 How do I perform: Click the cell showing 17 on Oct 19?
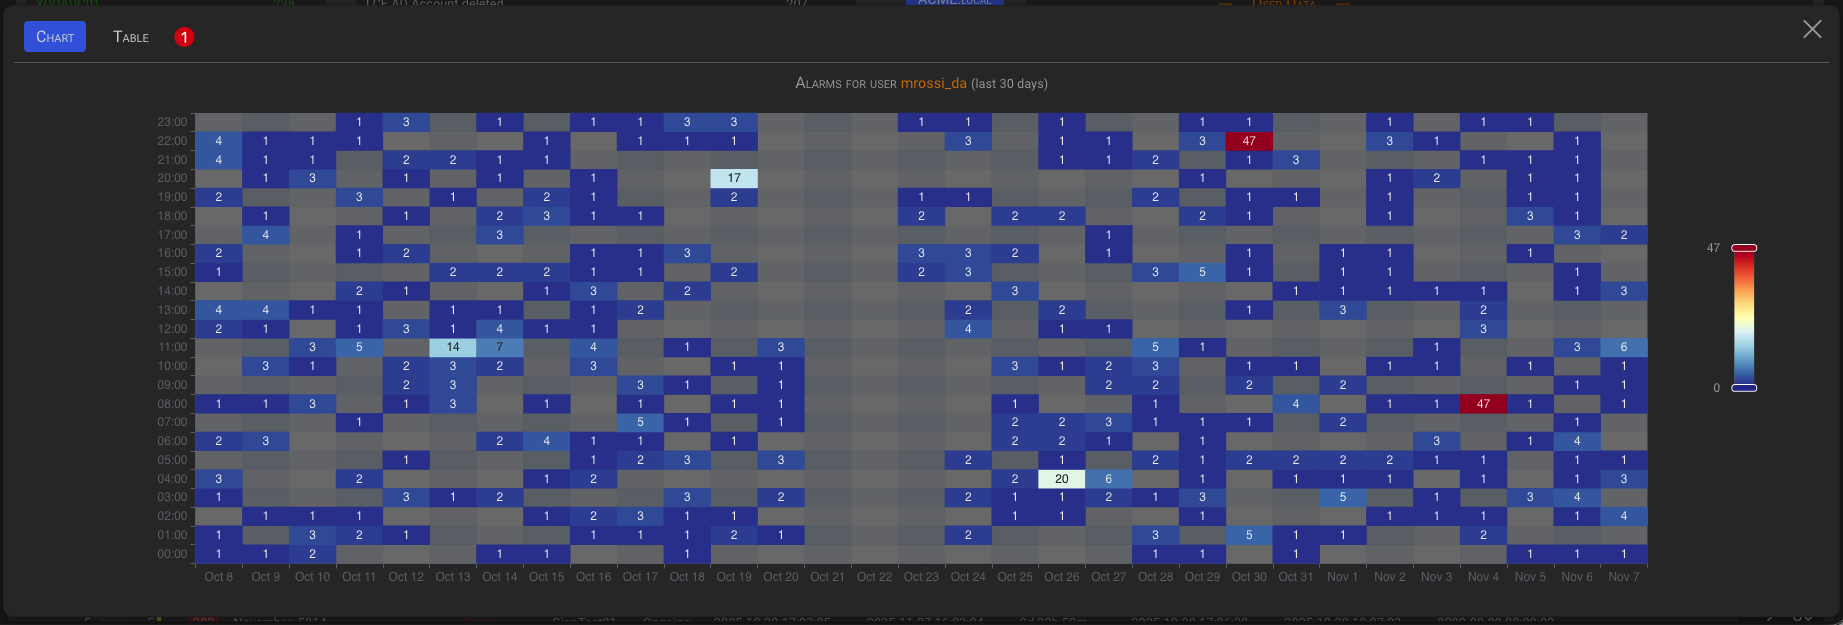[x=734, y=178]
